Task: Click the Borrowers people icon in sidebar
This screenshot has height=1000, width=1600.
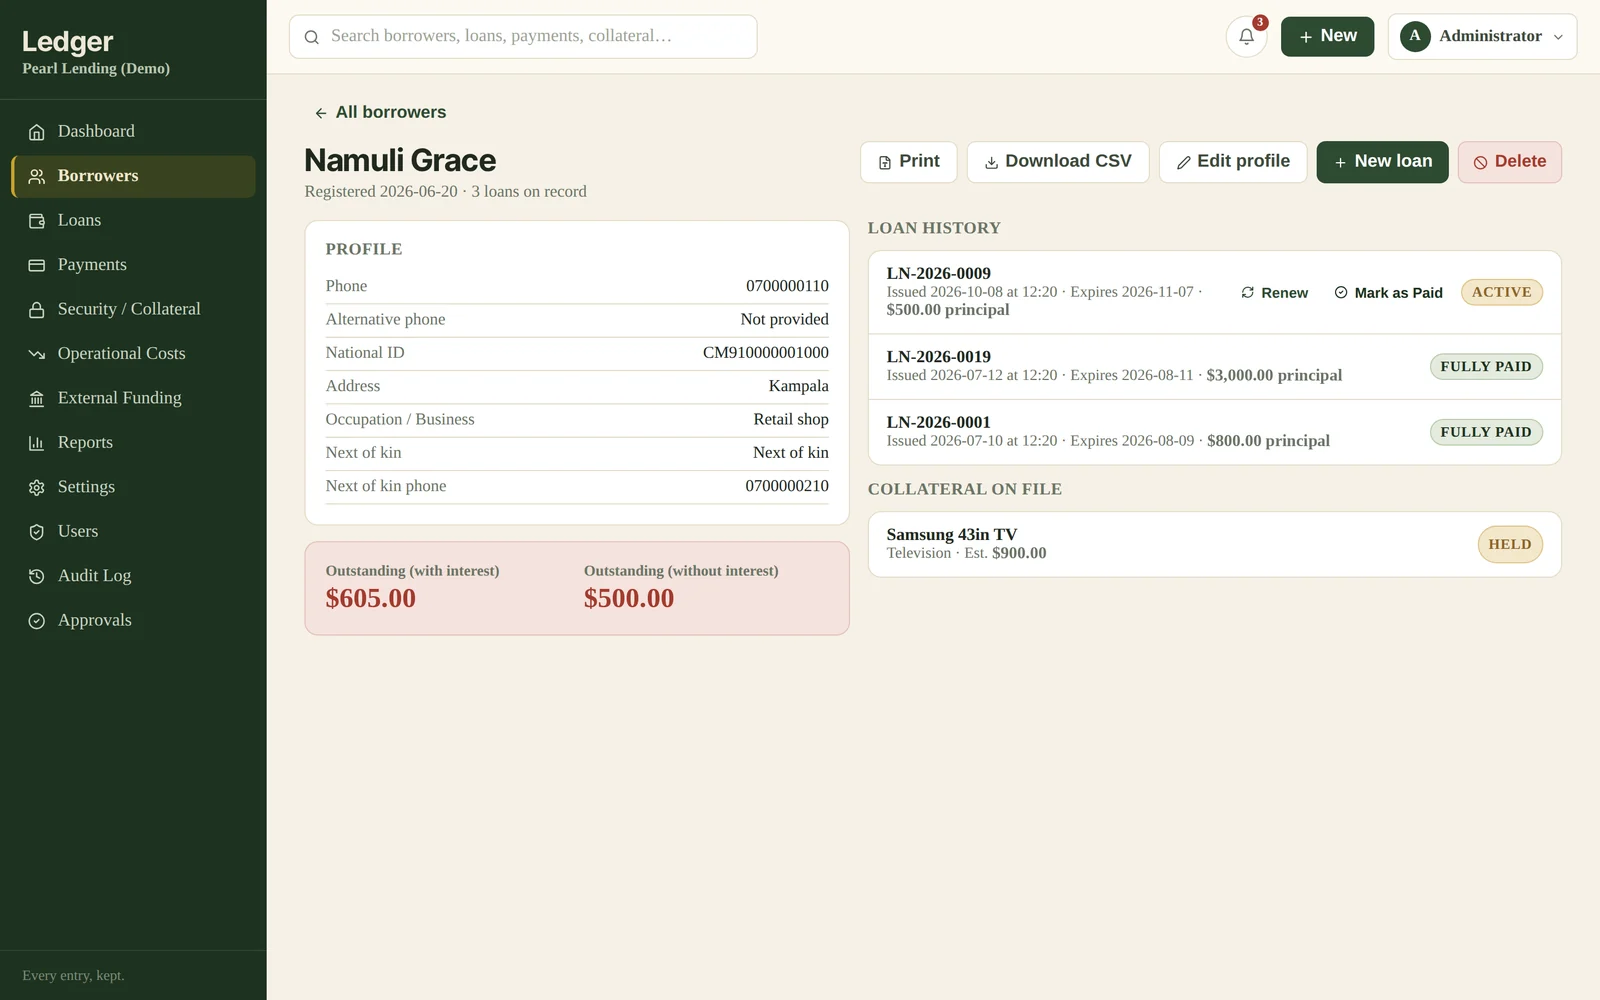Action: tap(37, 176)
